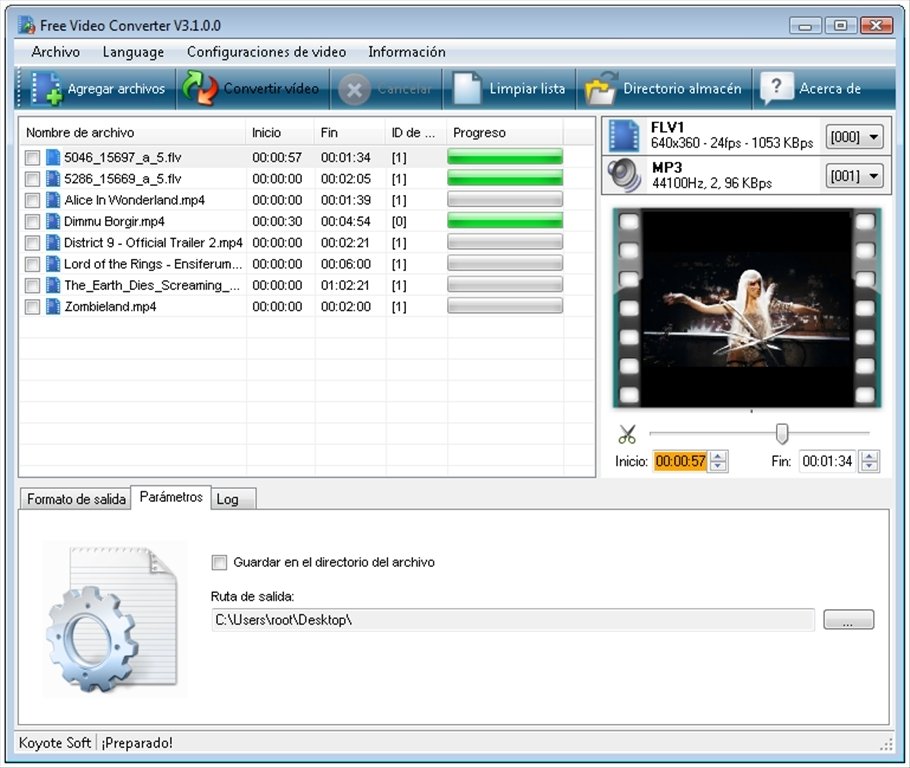Click the Ruta de salida path field

(x=513, y=620)
